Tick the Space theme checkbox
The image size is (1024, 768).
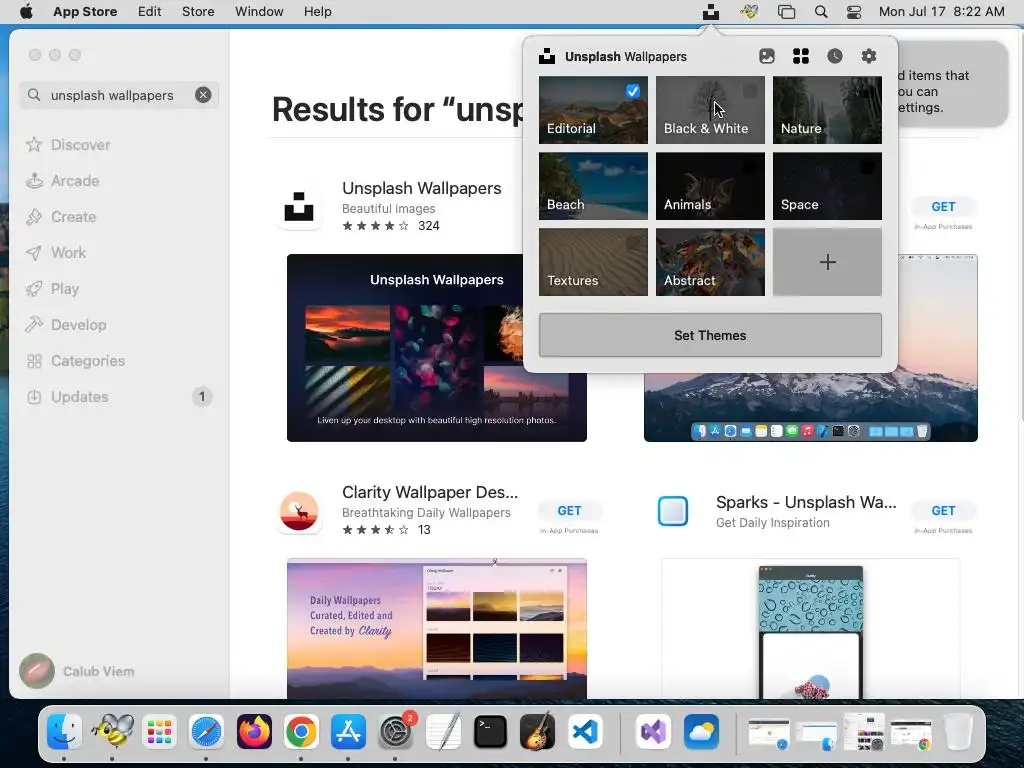tap(867, 167)
